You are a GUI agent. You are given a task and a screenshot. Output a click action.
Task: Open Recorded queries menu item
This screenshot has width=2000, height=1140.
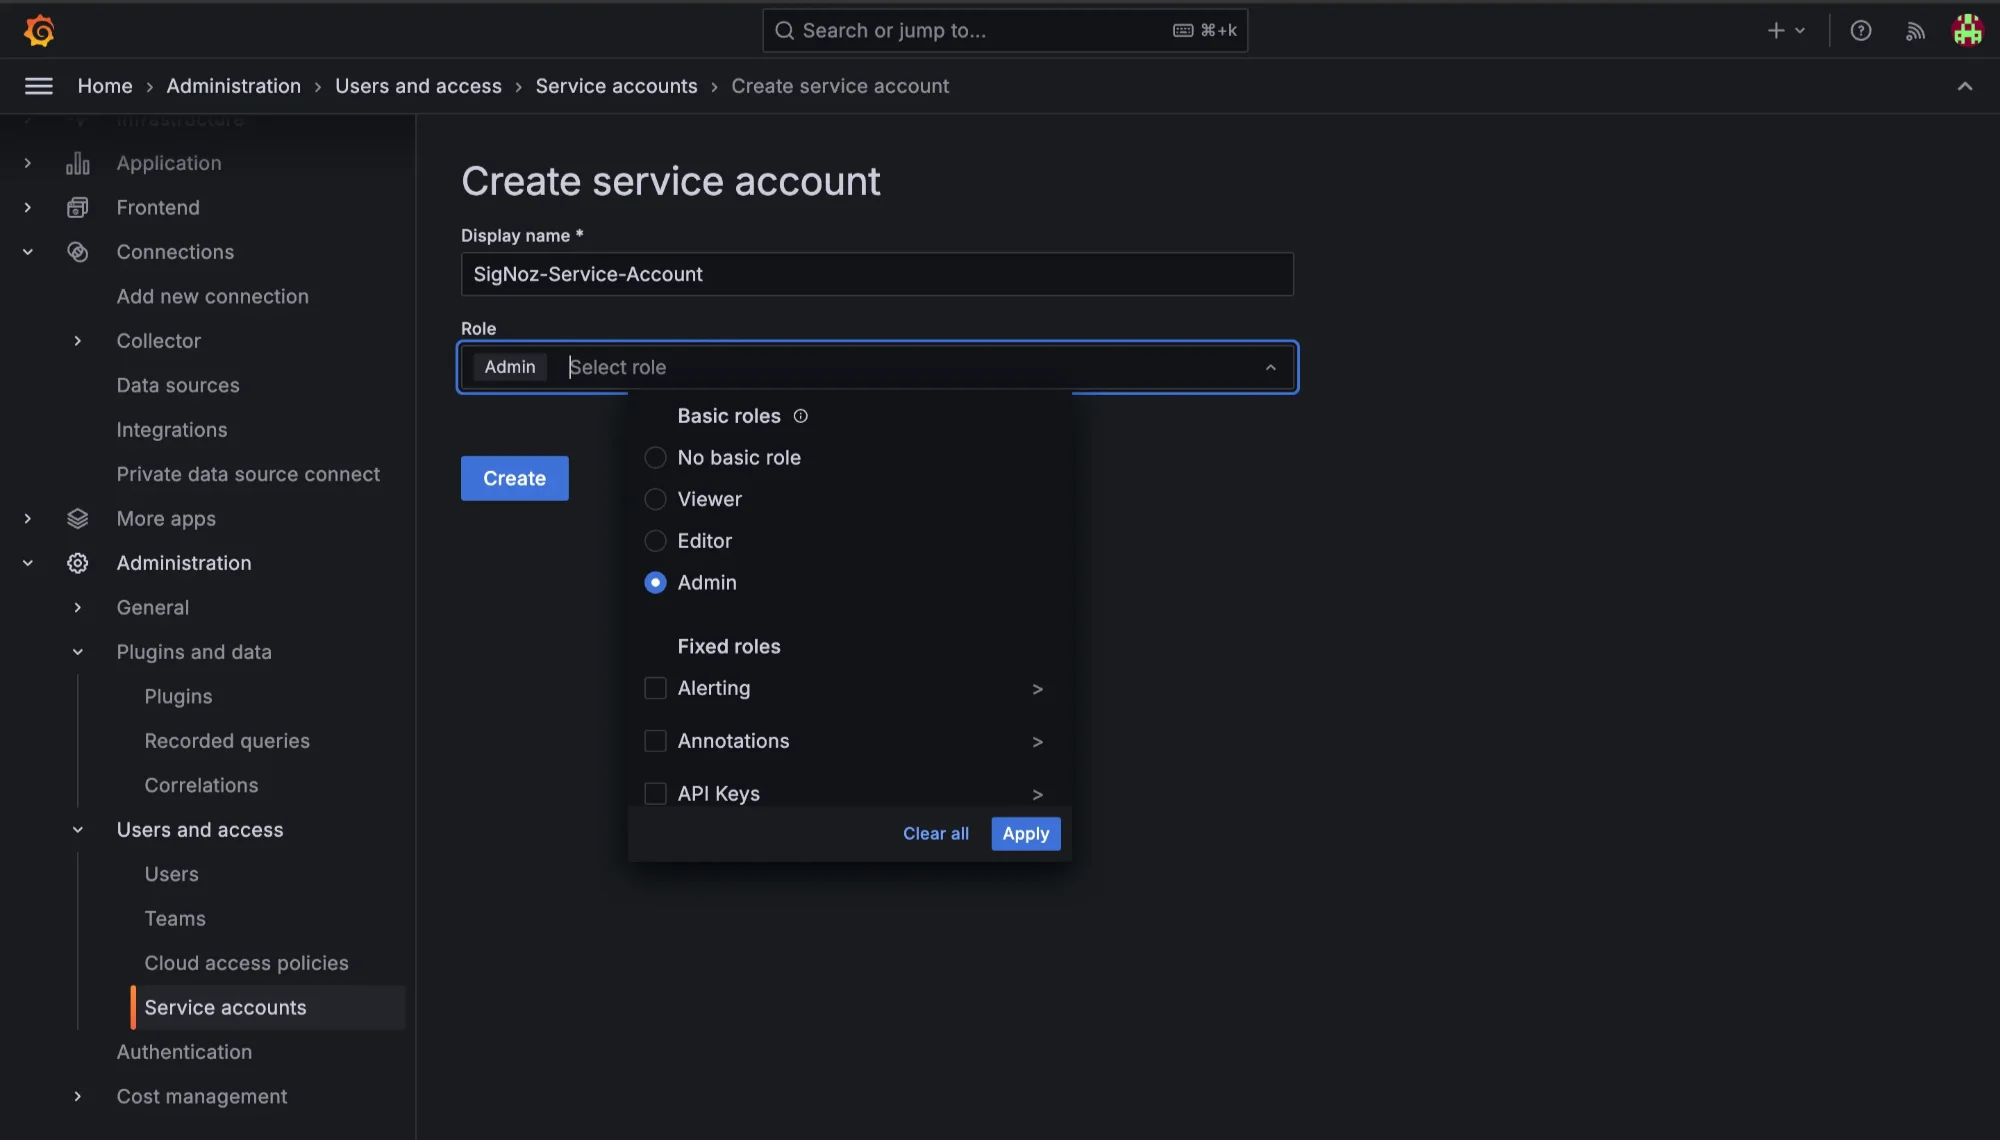point(227,741)
